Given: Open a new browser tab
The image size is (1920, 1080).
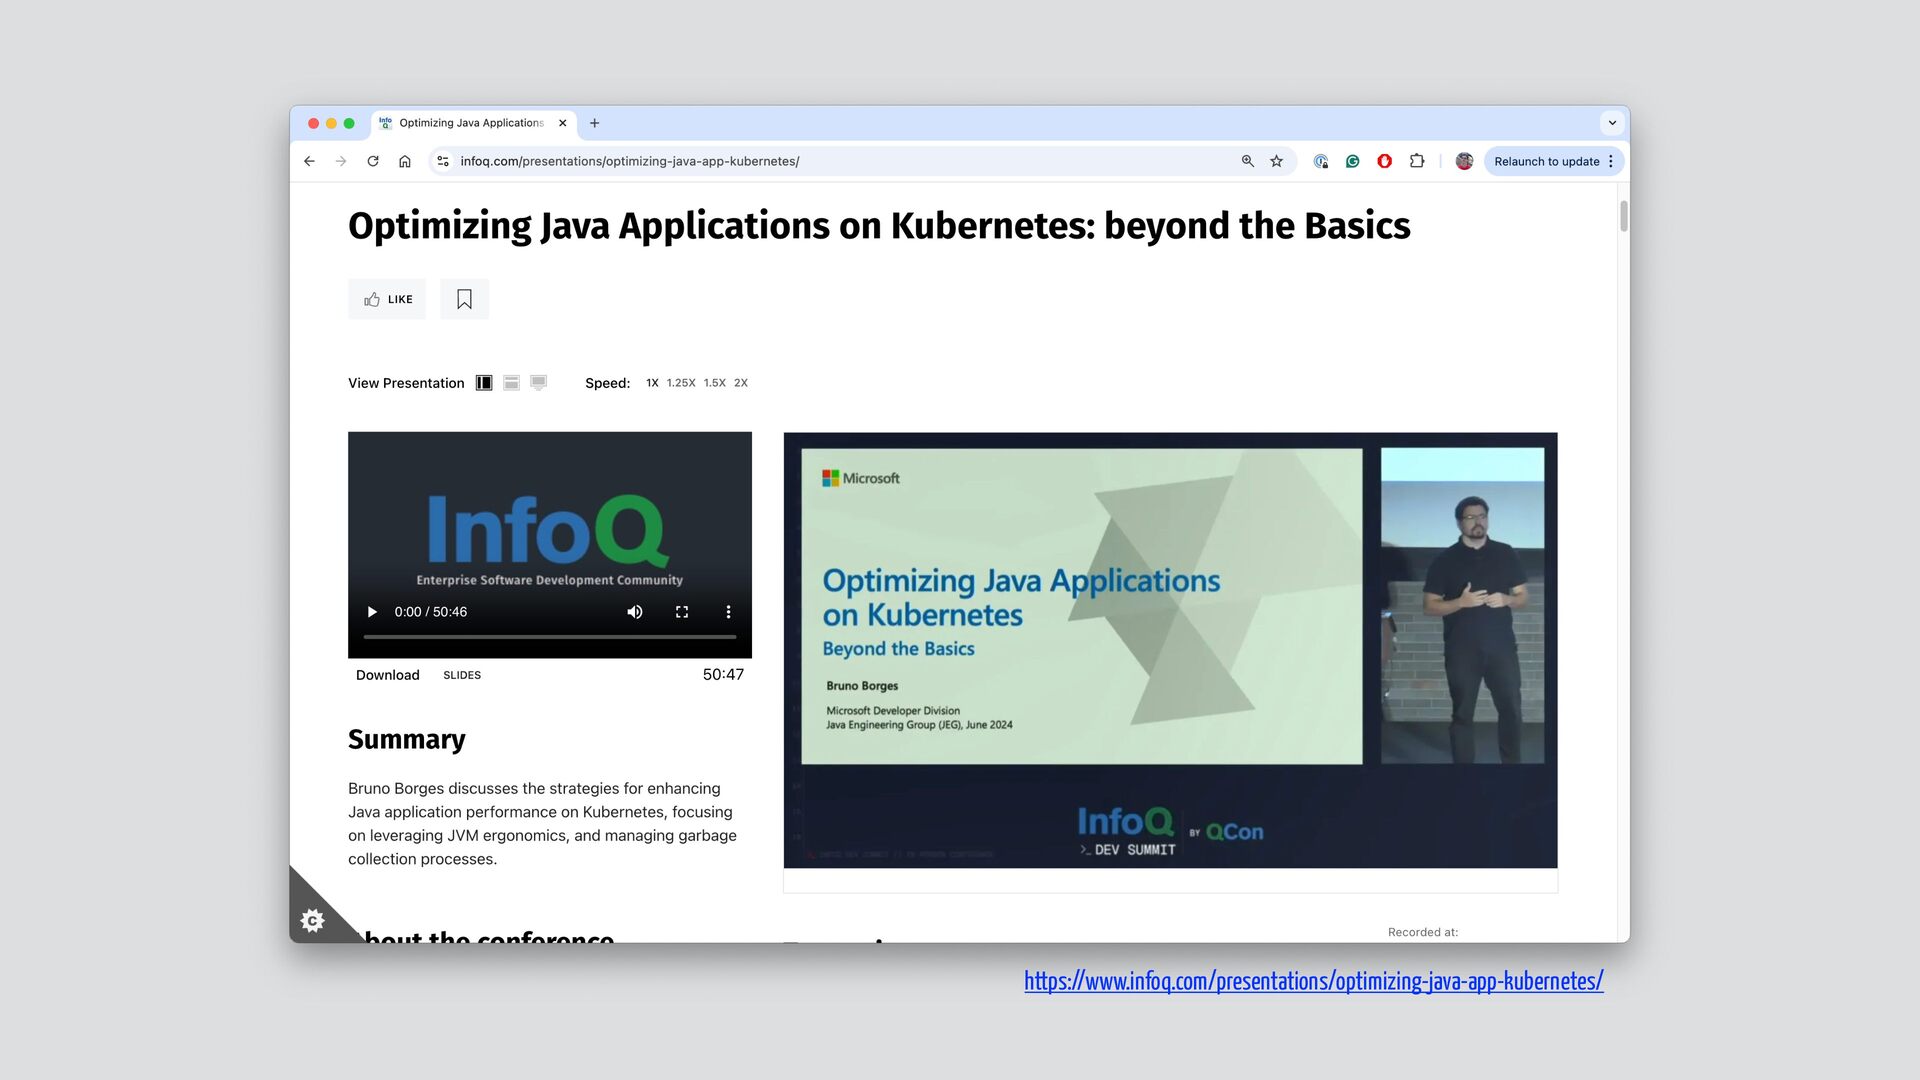Looking at the screenshot, I should [x=595, y=123].
